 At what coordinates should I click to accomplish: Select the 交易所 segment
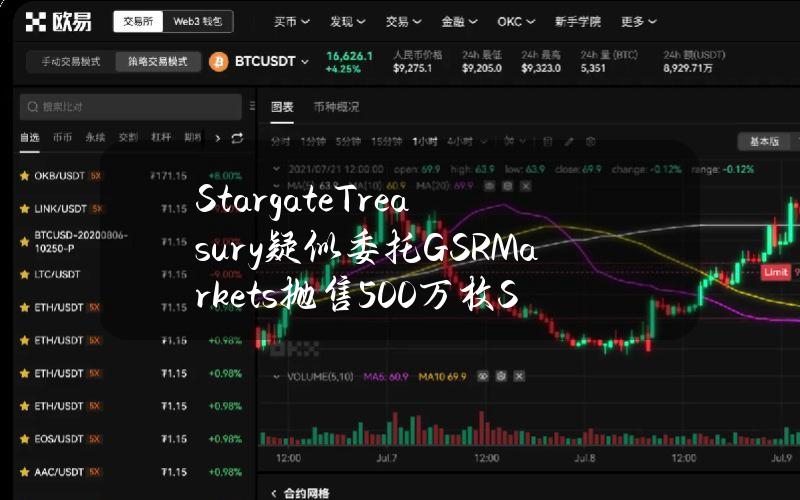click(x=138, y=22)
